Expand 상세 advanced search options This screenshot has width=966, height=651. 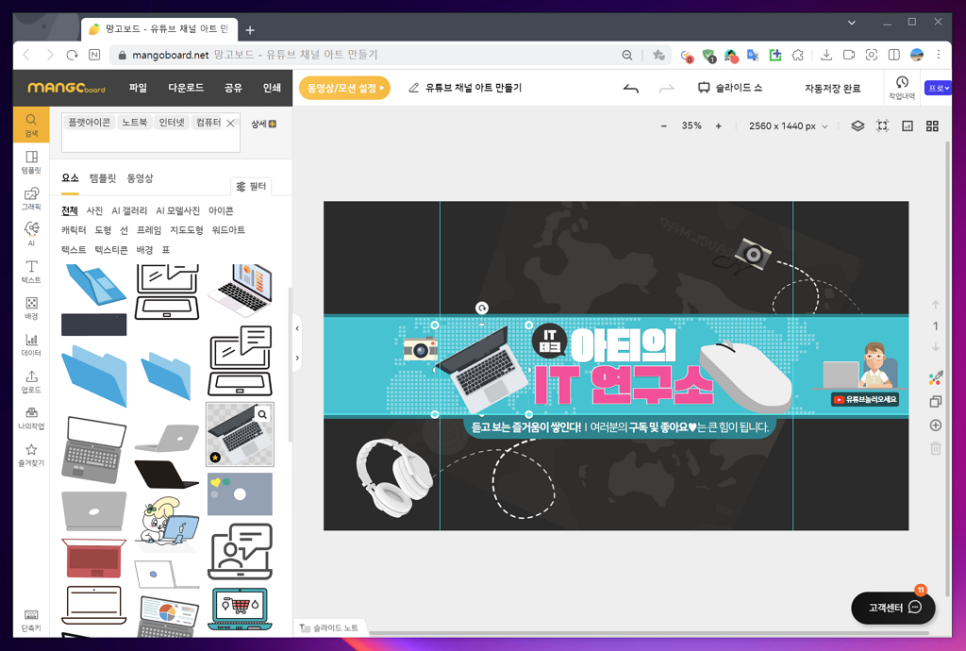[x=264, y=124]
